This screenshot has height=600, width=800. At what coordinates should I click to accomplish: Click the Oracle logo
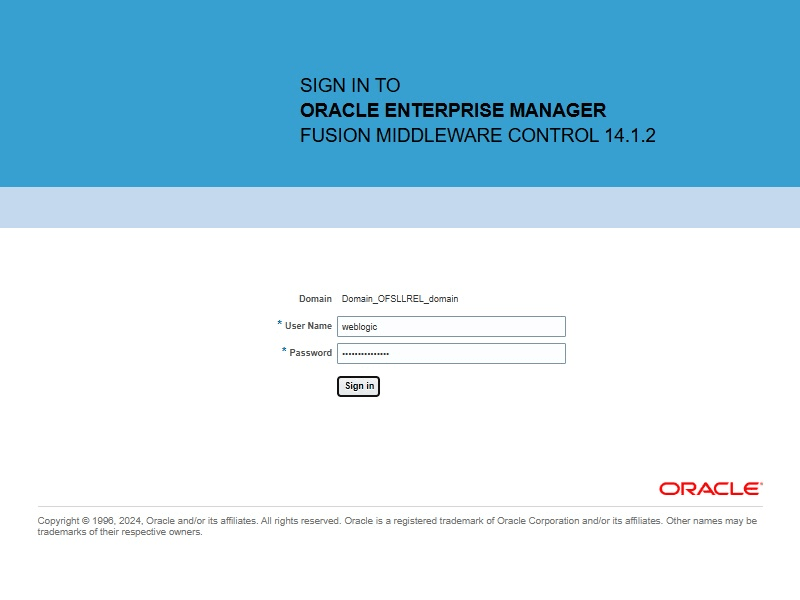(x=711, y=489)
